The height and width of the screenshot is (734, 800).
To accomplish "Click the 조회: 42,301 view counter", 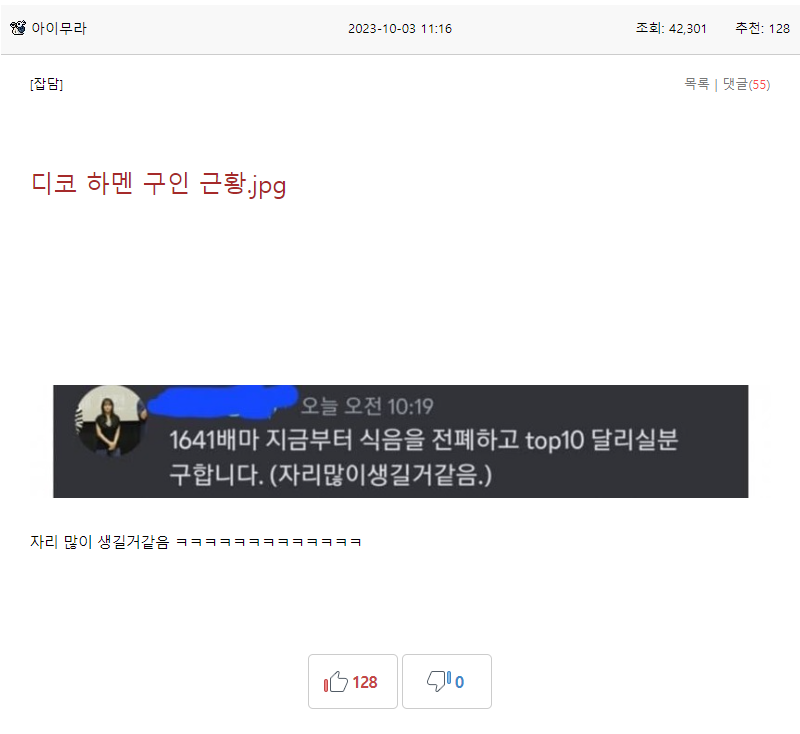I will coord(671,28).
